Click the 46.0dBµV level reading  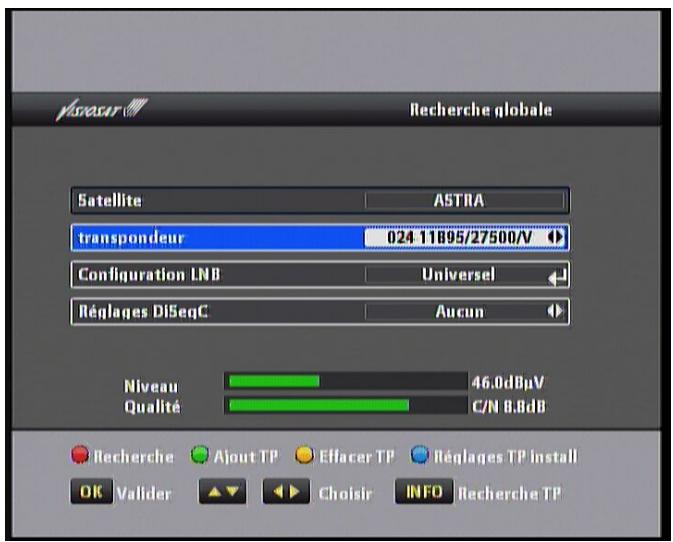tap(508, 382)
